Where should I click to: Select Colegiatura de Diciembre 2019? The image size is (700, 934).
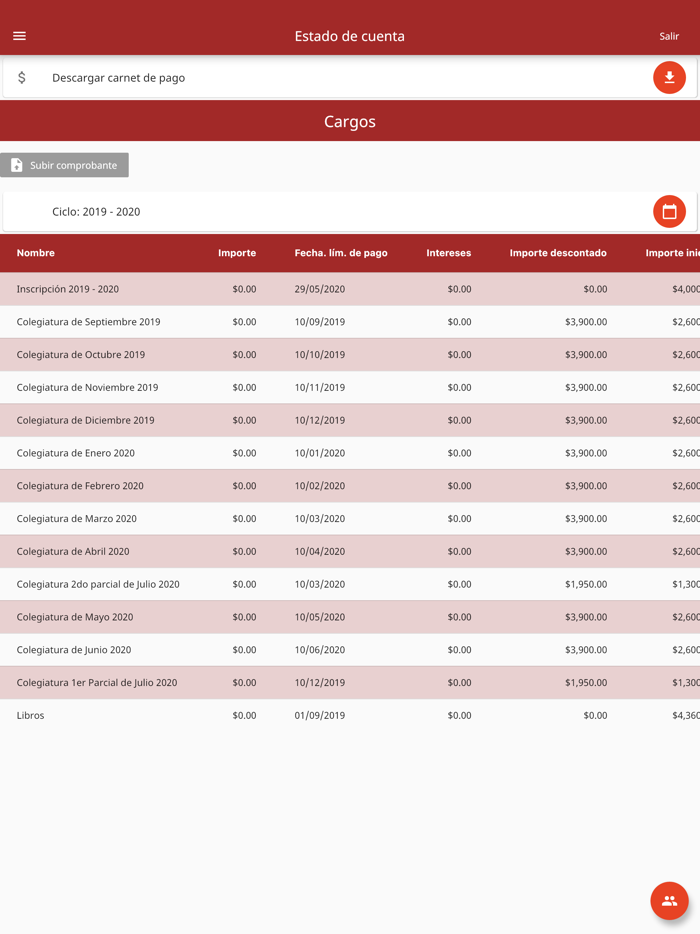[350, 420]
